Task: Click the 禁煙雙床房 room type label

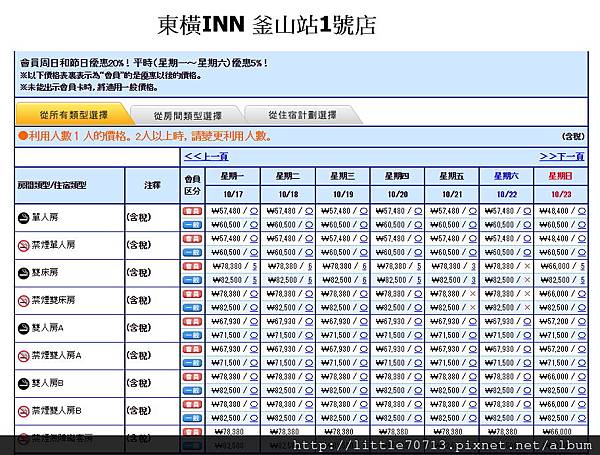Action: point(53,300)
